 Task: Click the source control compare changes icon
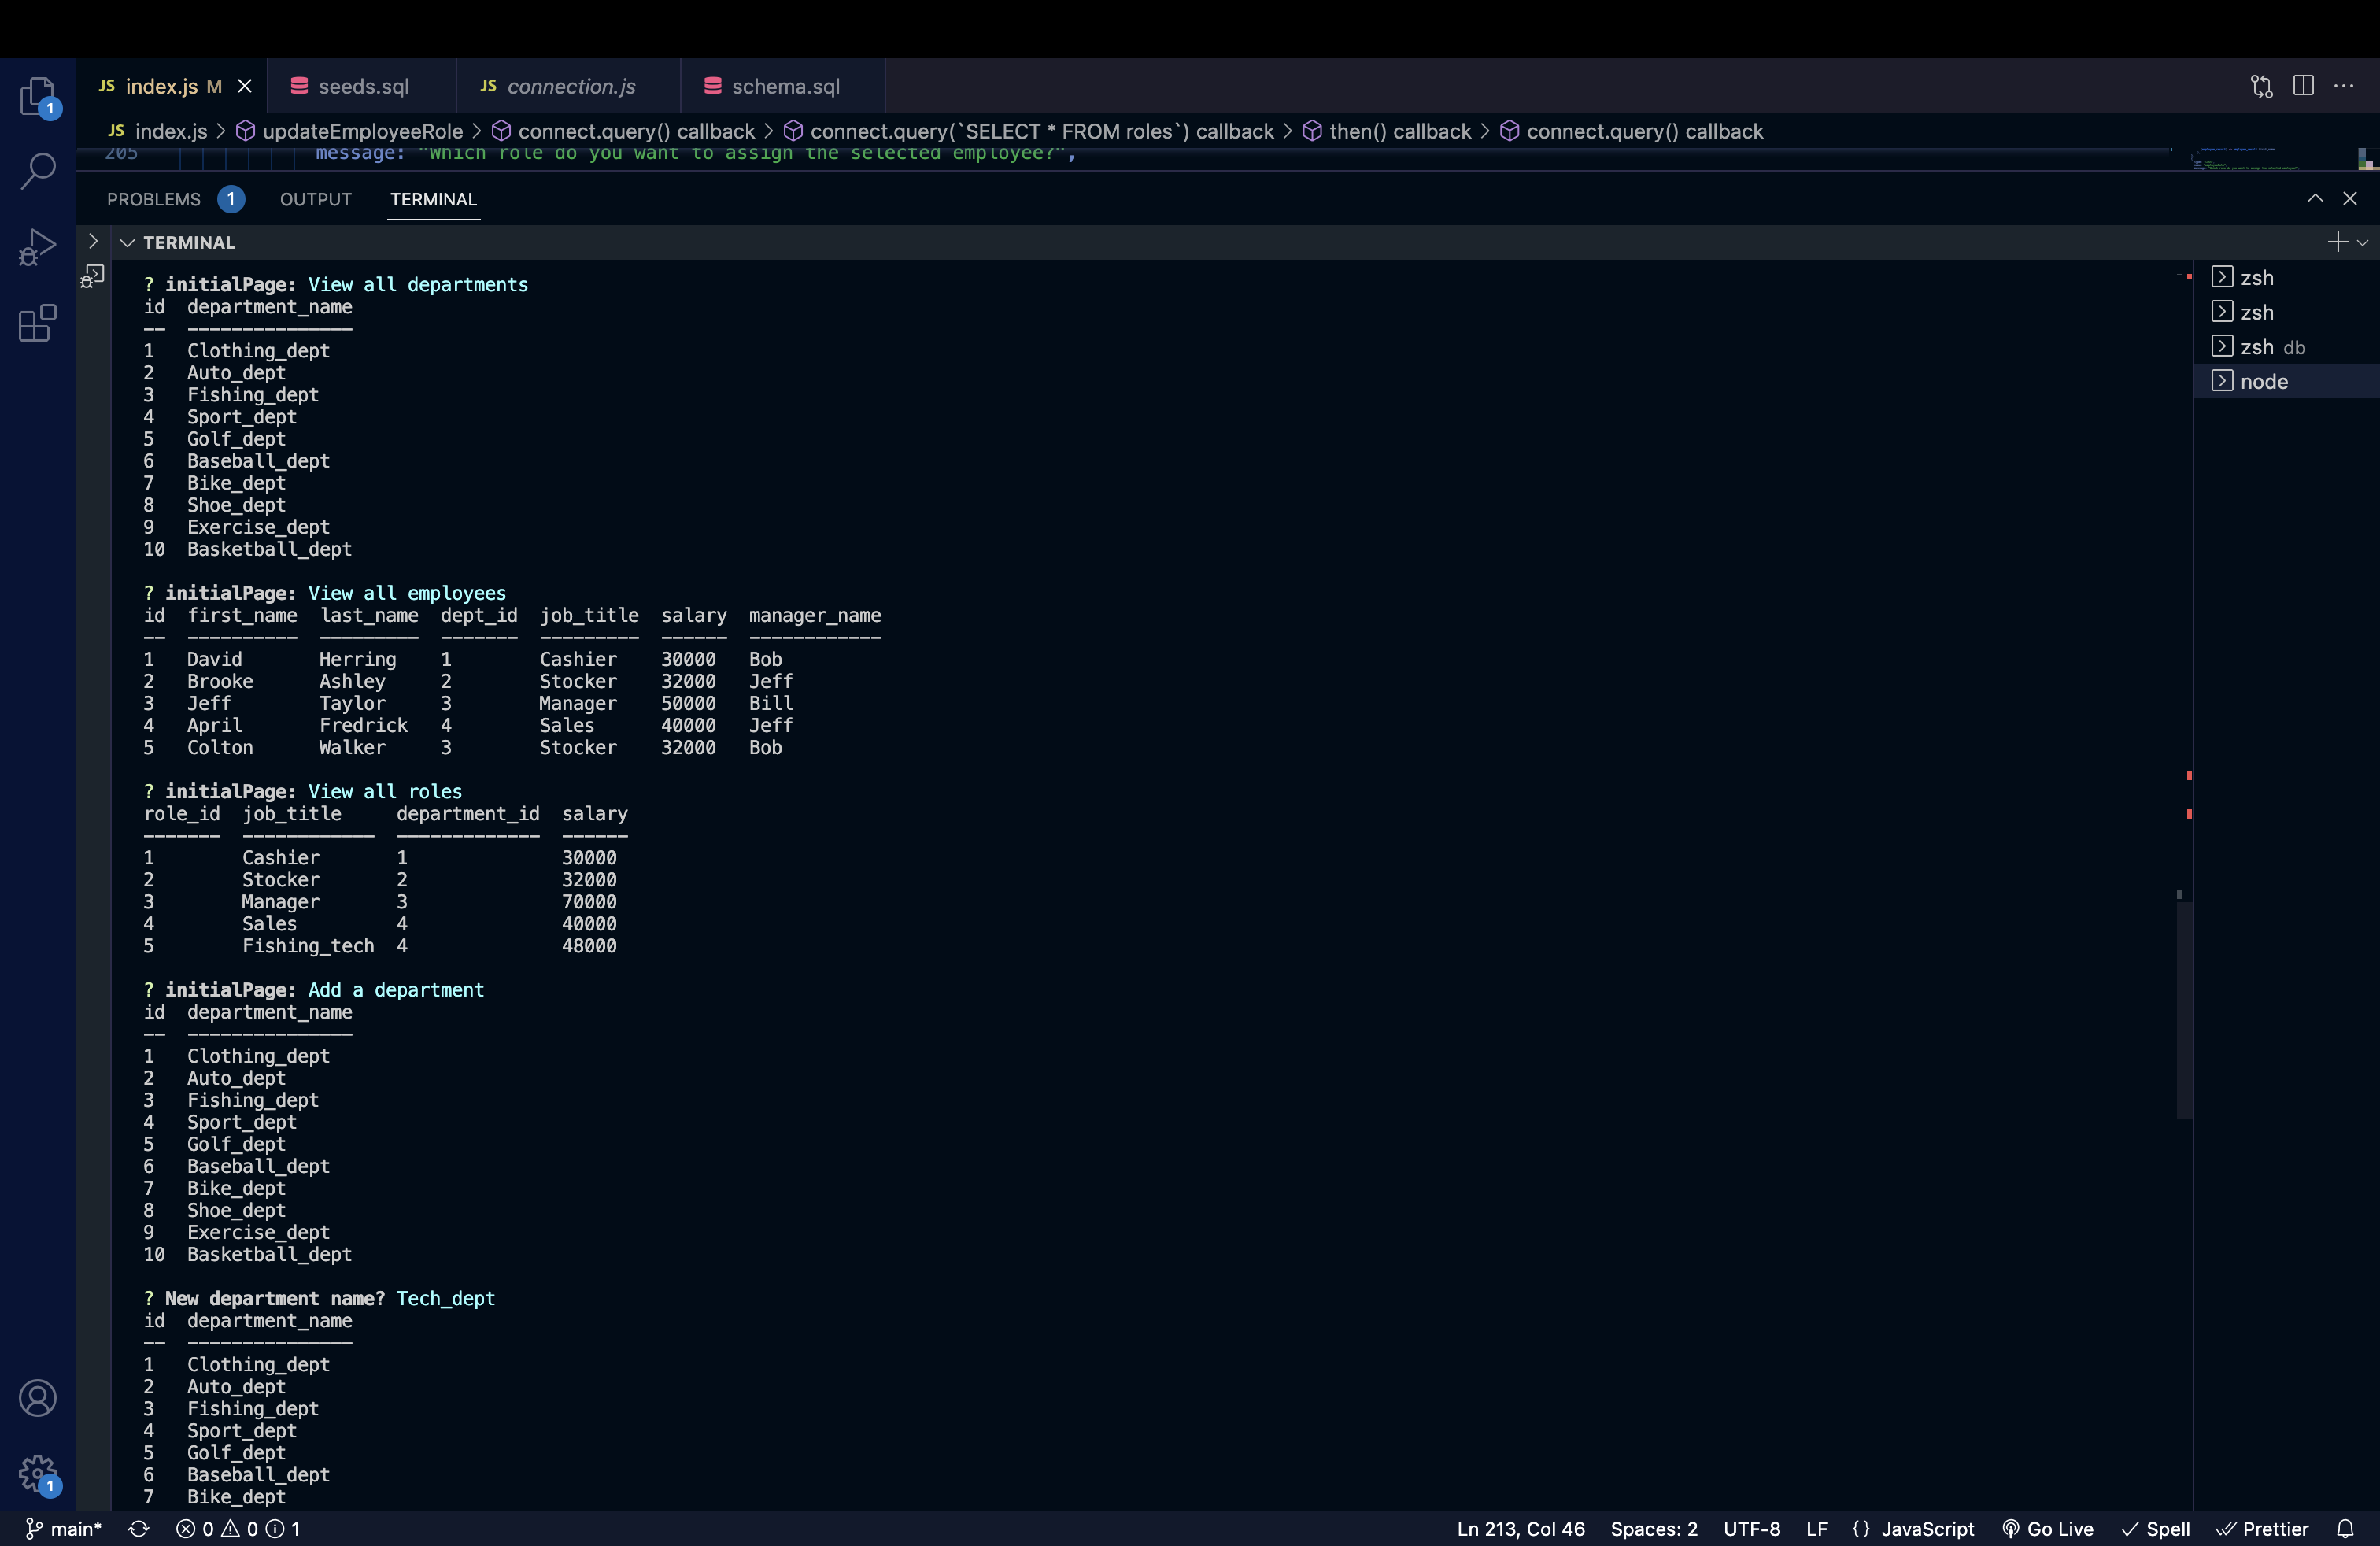(x=2261, y=86)
